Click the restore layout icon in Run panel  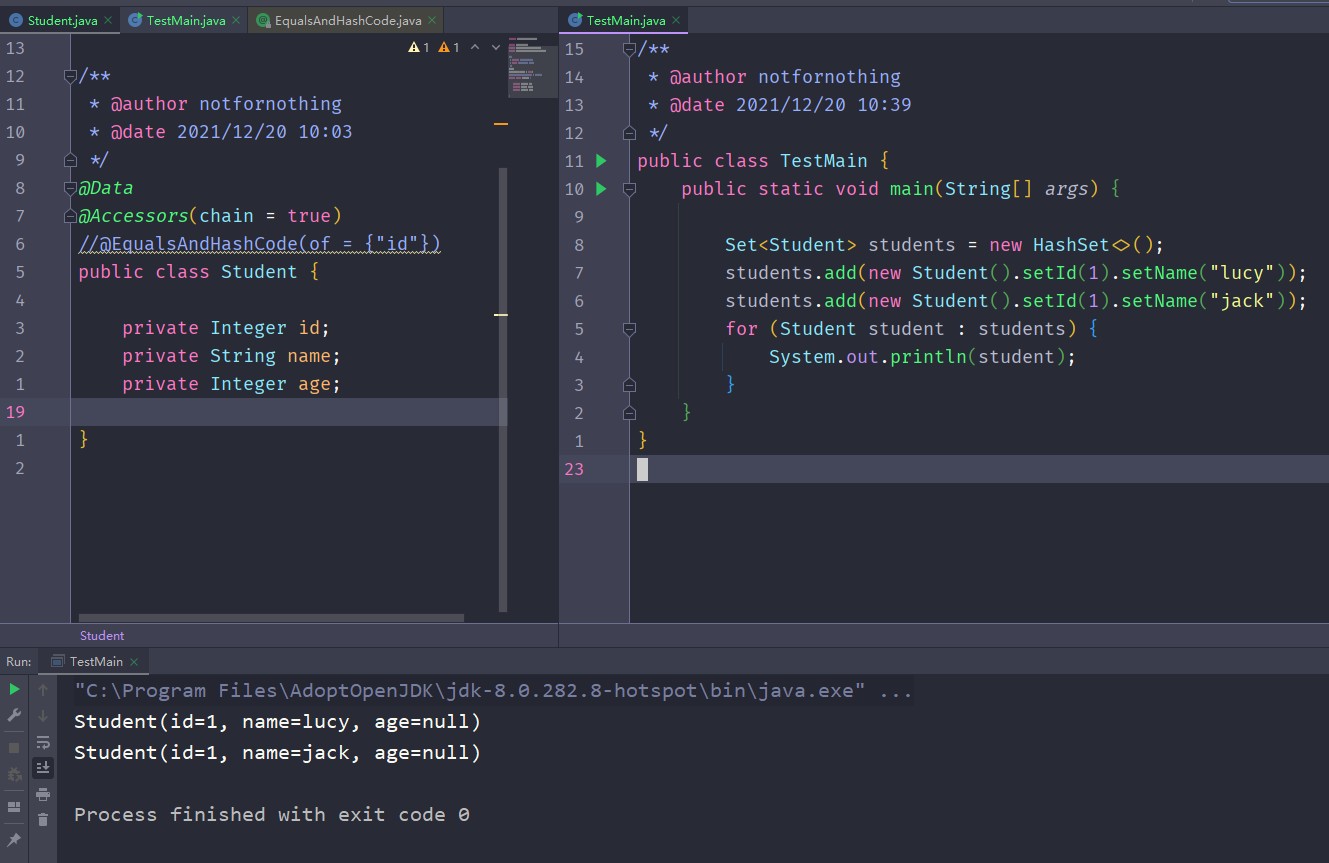(x=14, y=806)
